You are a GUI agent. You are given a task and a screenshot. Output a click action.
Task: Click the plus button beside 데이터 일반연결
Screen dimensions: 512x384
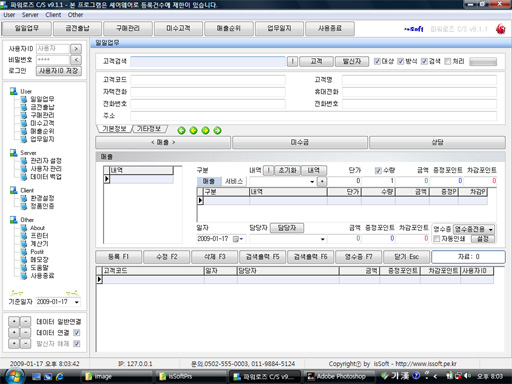[14, 322]
